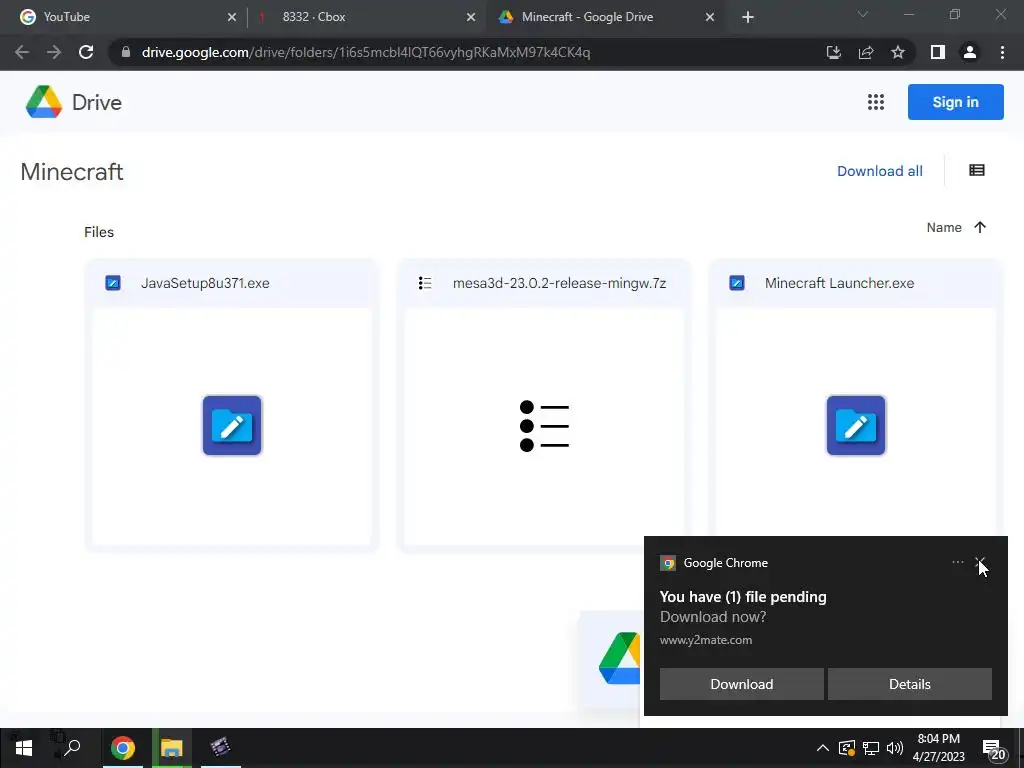Open the volume tray icon
This screenshot has height=768, width=1024.
[x=895, y=748]
